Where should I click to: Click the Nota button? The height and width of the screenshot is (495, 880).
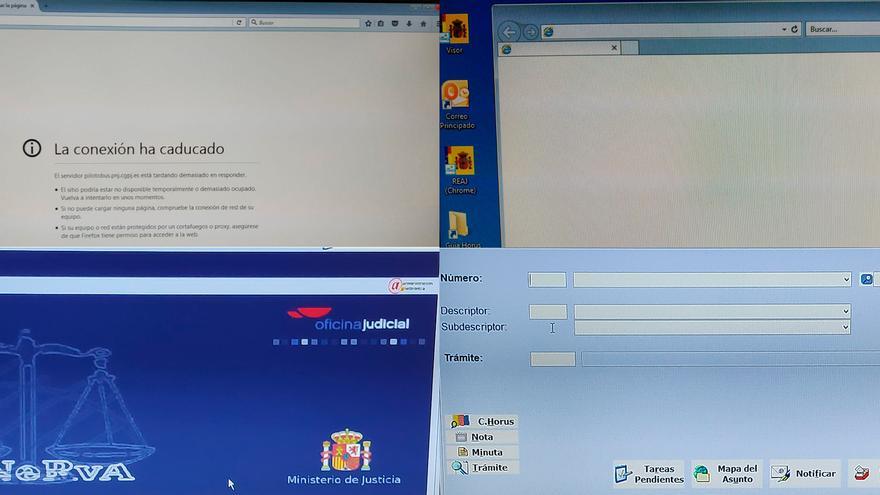point(483,437)
